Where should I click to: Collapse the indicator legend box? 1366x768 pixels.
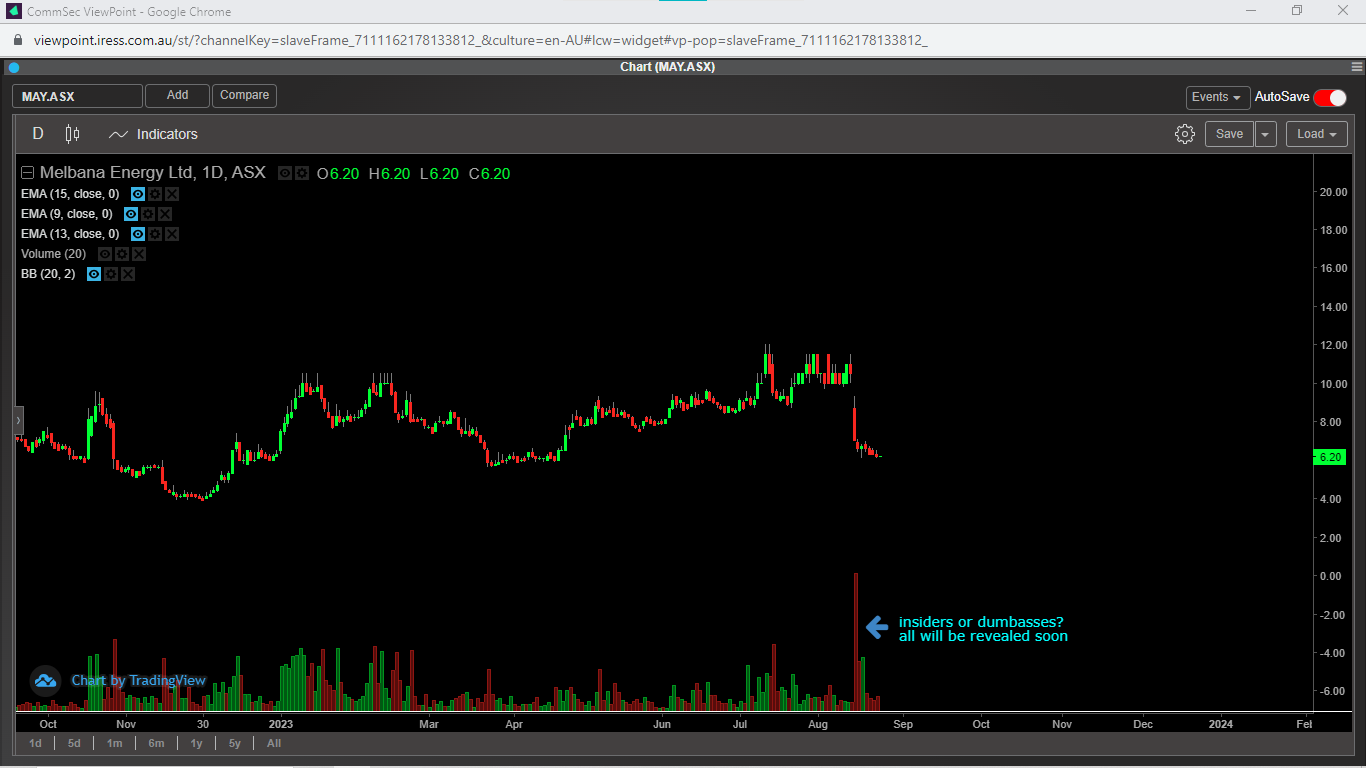pyautogui.click(x=28, y=173)
